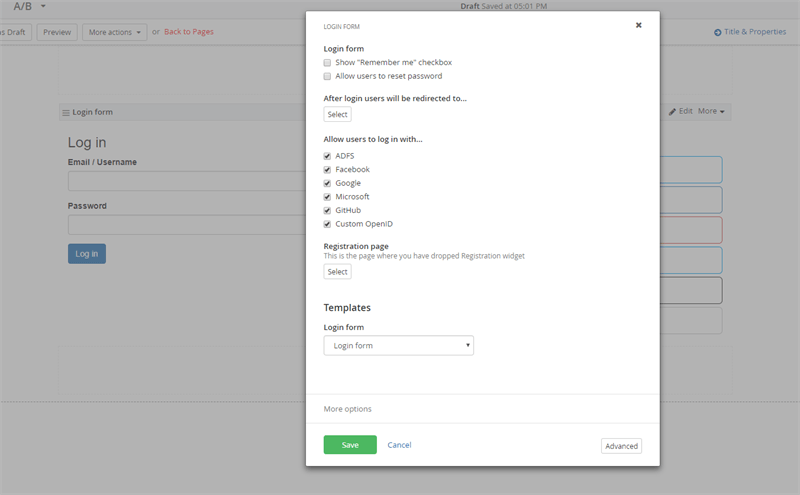
Task: Uncheck the Facebook login option
Action: click(x=327, y=170)
